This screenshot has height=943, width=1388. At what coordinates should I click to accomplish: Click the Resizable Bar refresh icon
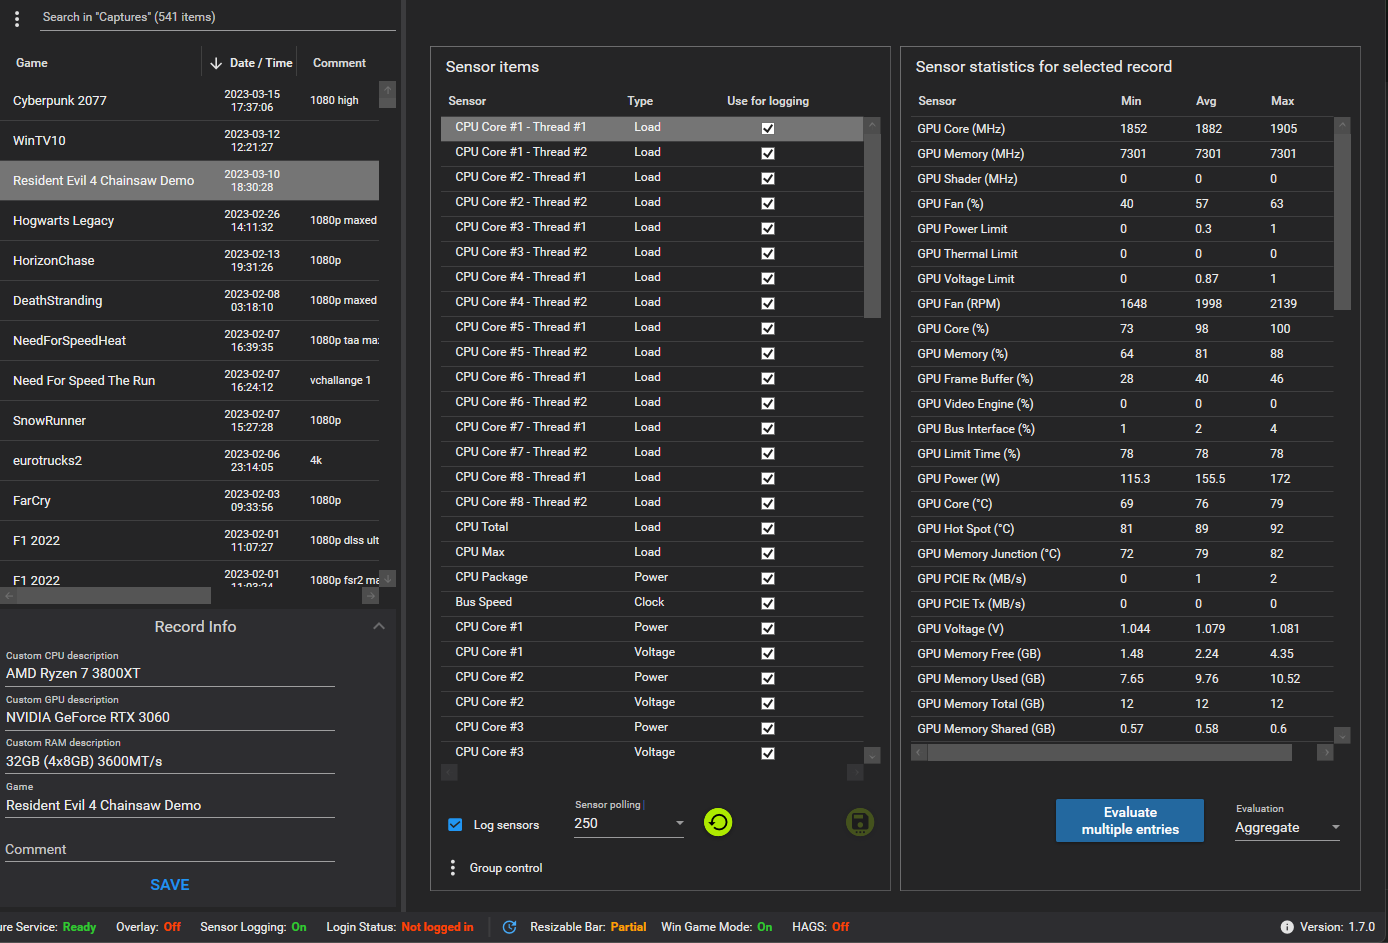tap(509, 927)
